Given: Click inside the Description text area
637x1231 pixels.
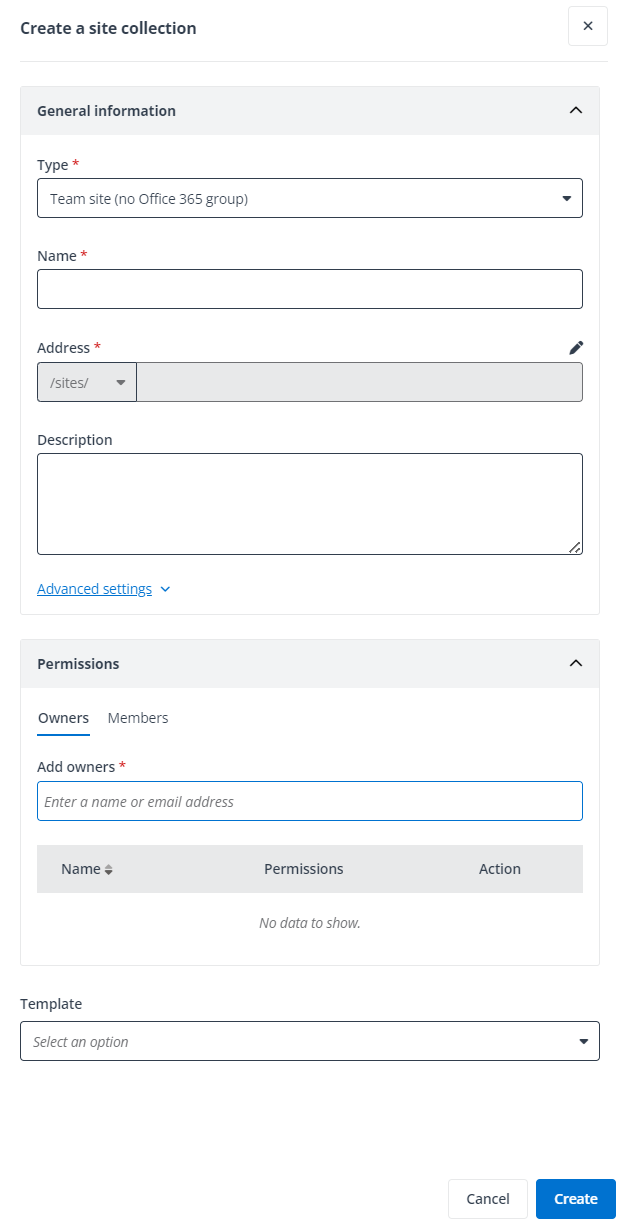Looking at the screenshot, I should pyautogui.click(x=310, y=503).
